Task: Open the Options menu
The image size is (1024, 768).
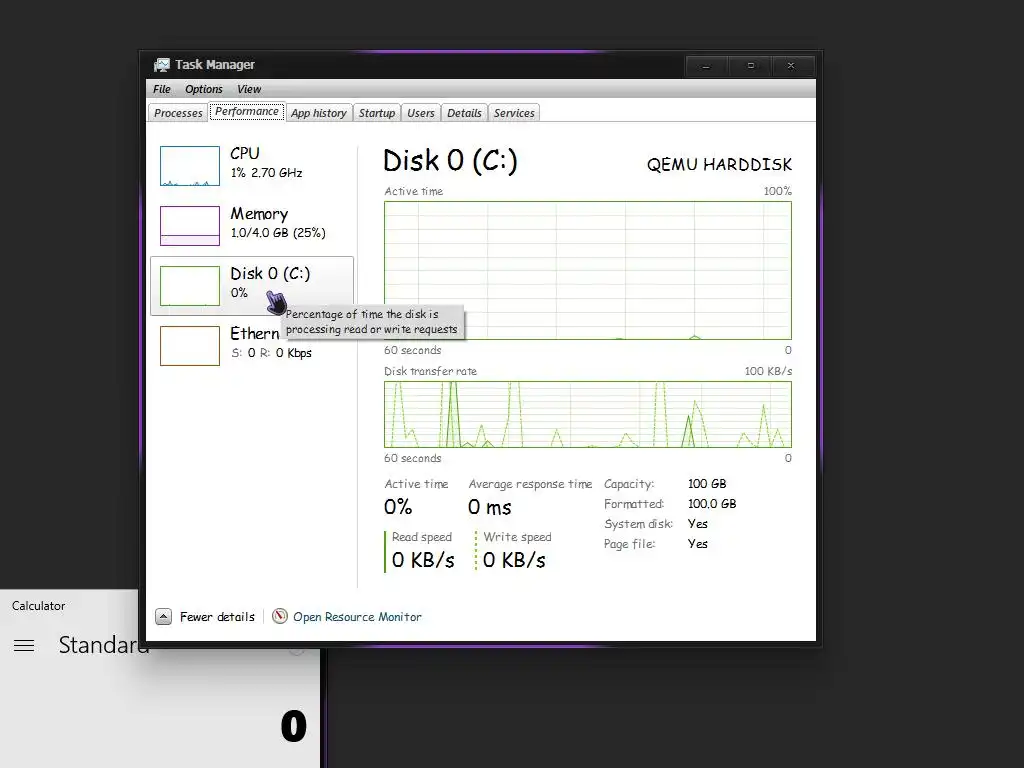Action: 203,89
